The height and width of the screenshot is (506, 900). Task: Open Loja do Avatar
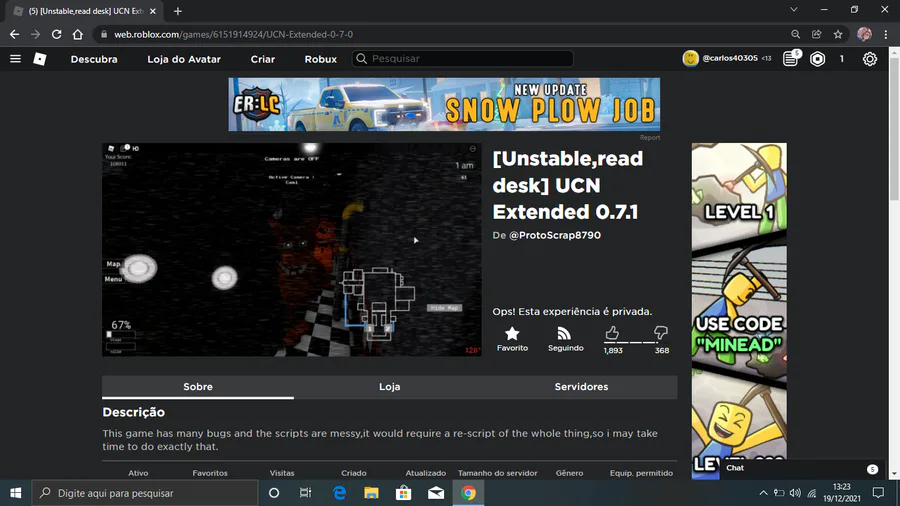click(184, 59)
